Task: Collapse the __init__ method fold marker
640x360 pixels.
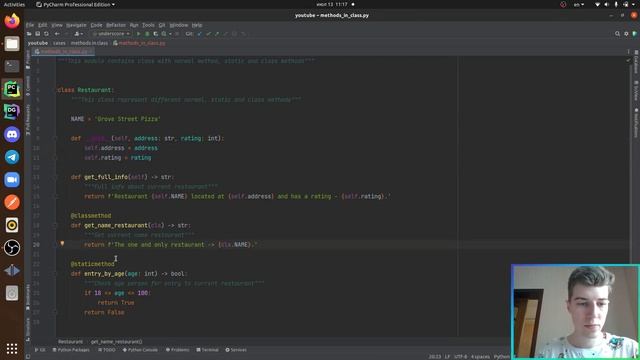Action: coord(56,138)
